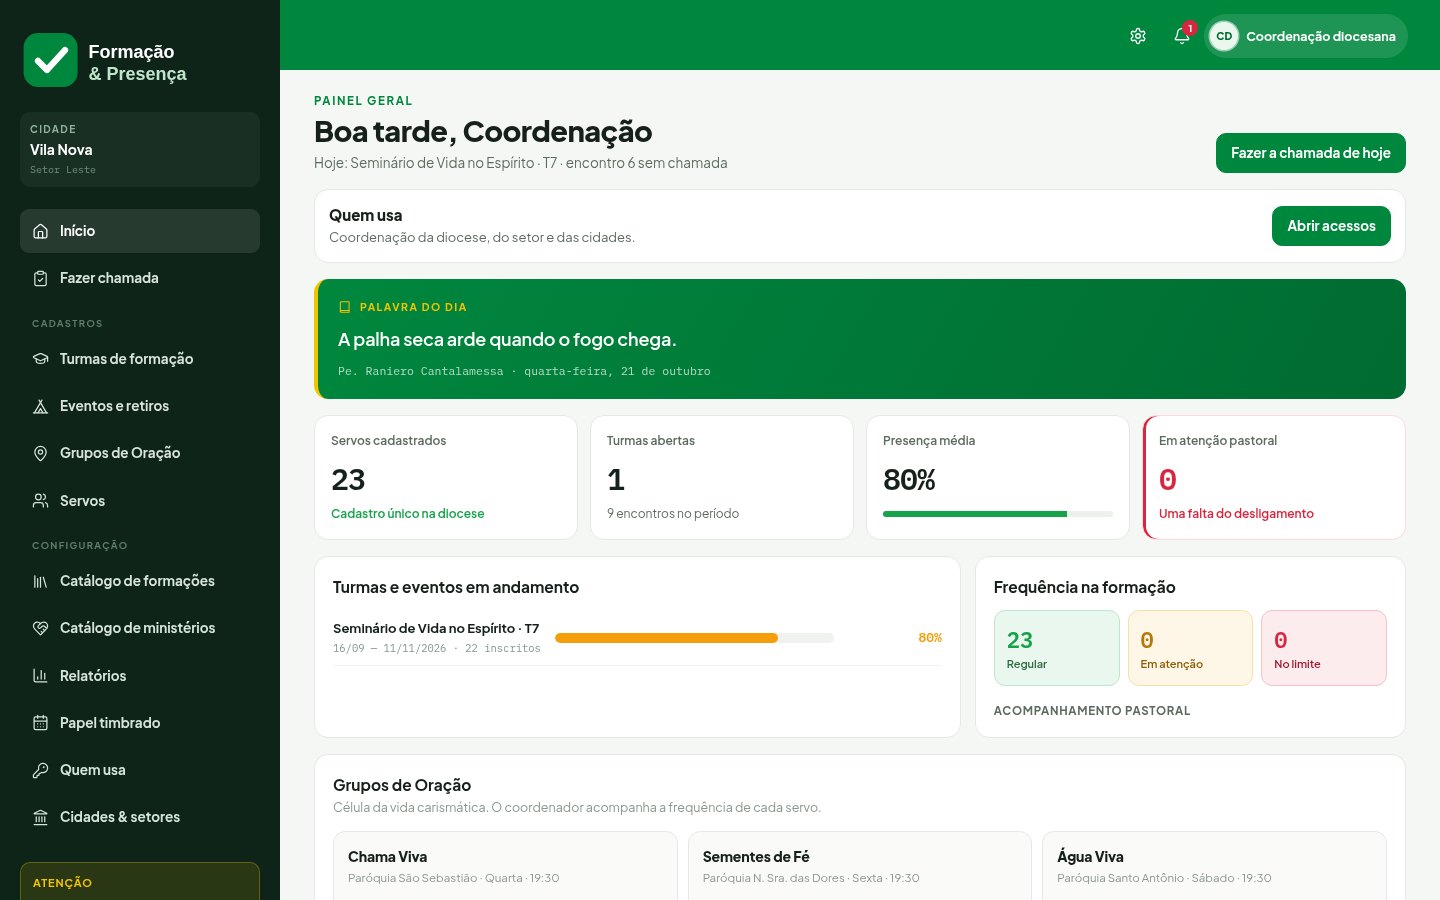Click the Catálogo de formações library icon
1440x900 pixels.
point(41,581)
